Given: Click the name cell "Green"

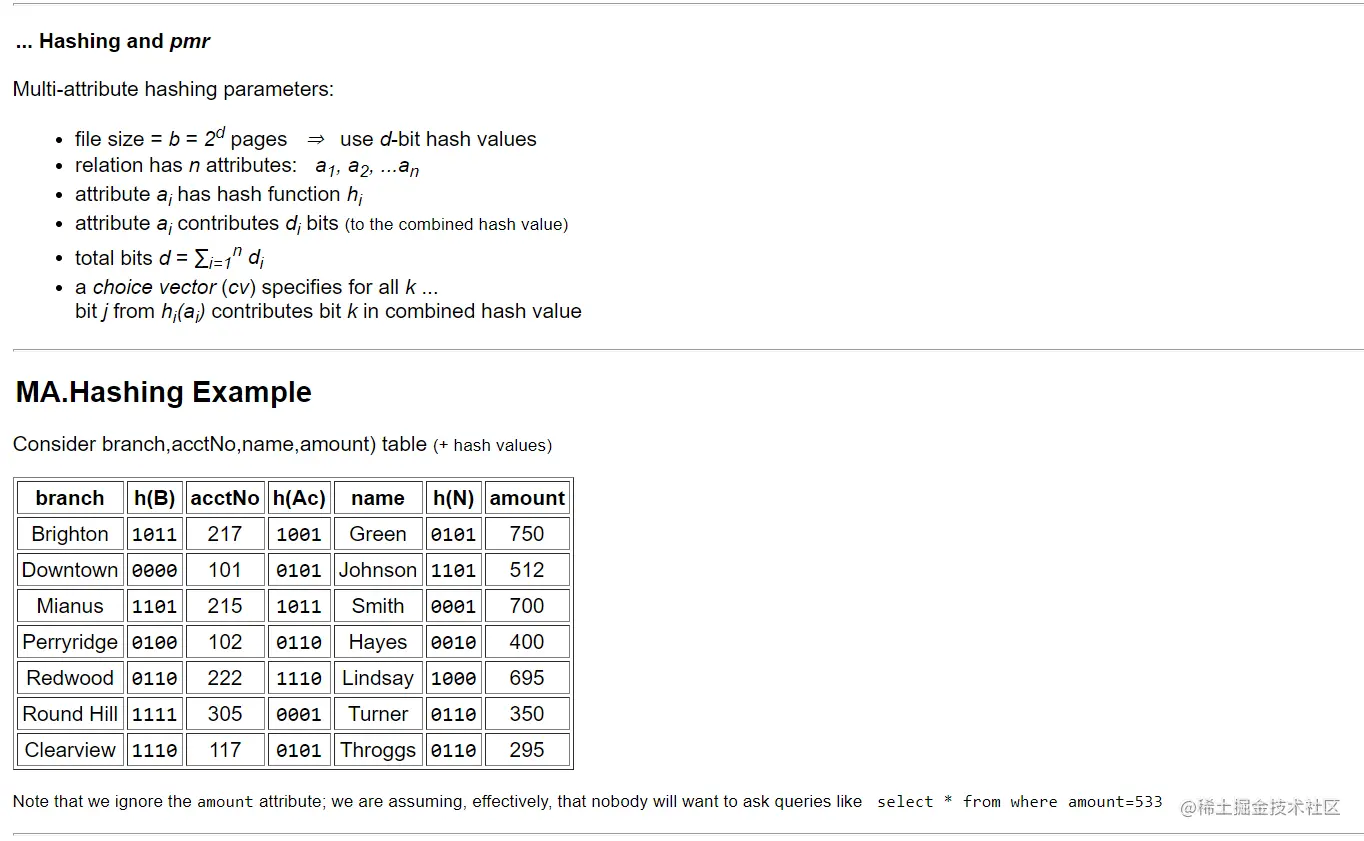Looking at the screenshot, I should [x=378, y=534].
